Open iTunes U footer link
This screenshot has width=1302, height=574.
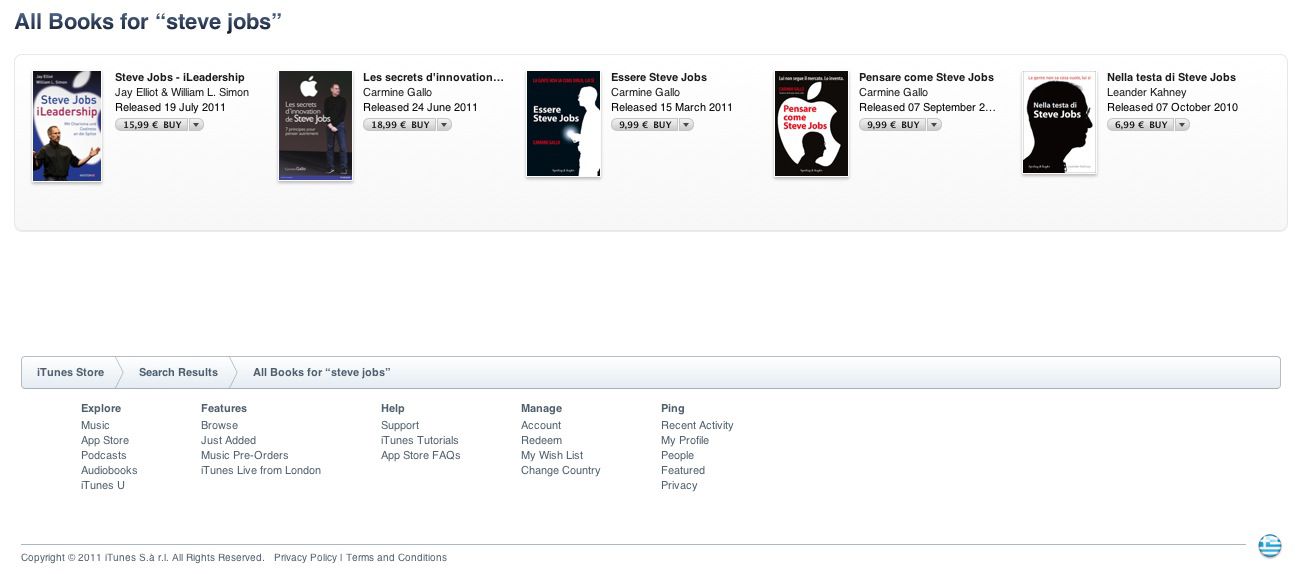(x=103, y=485)
